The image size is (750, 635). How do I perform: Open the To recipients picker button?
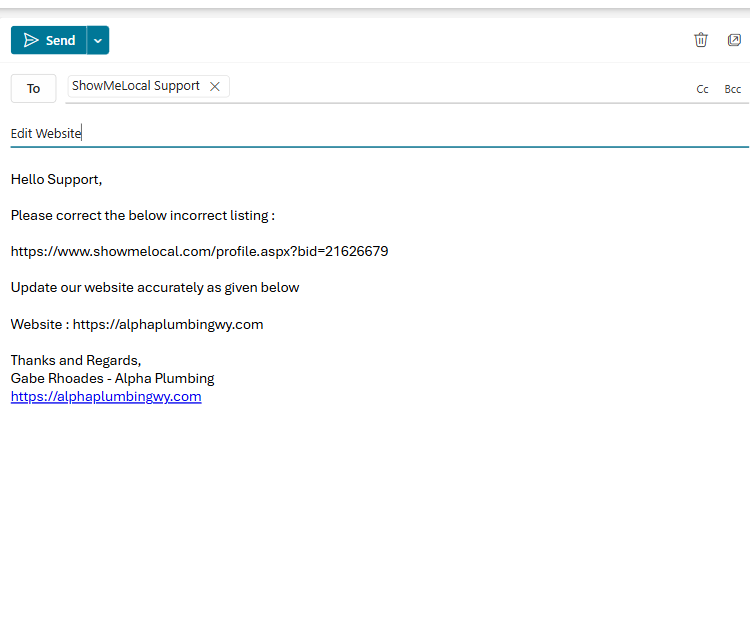click(x=33, y=88)
